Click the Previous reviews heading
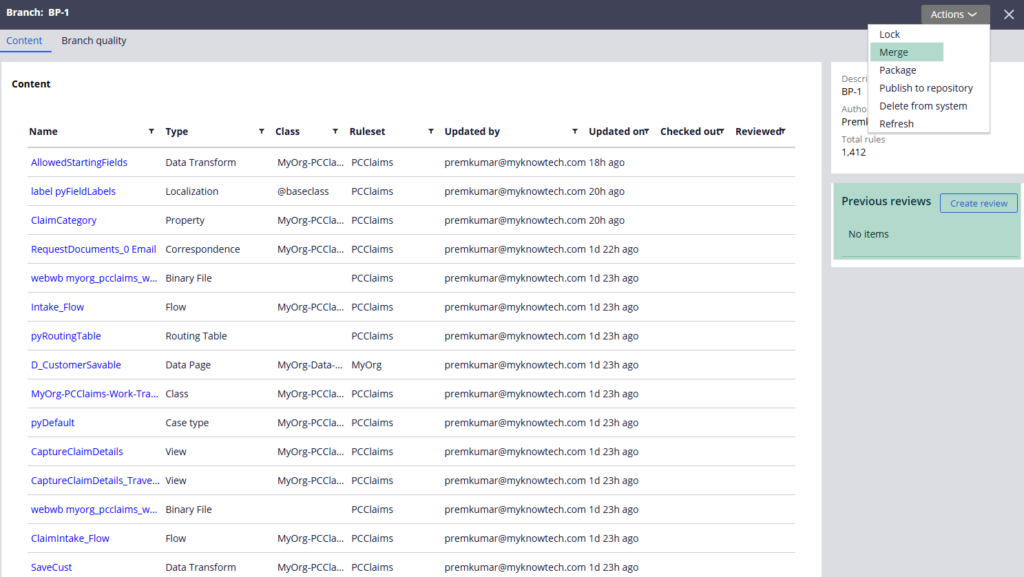Screen dimensions: 1024x577 click(886, 201)
